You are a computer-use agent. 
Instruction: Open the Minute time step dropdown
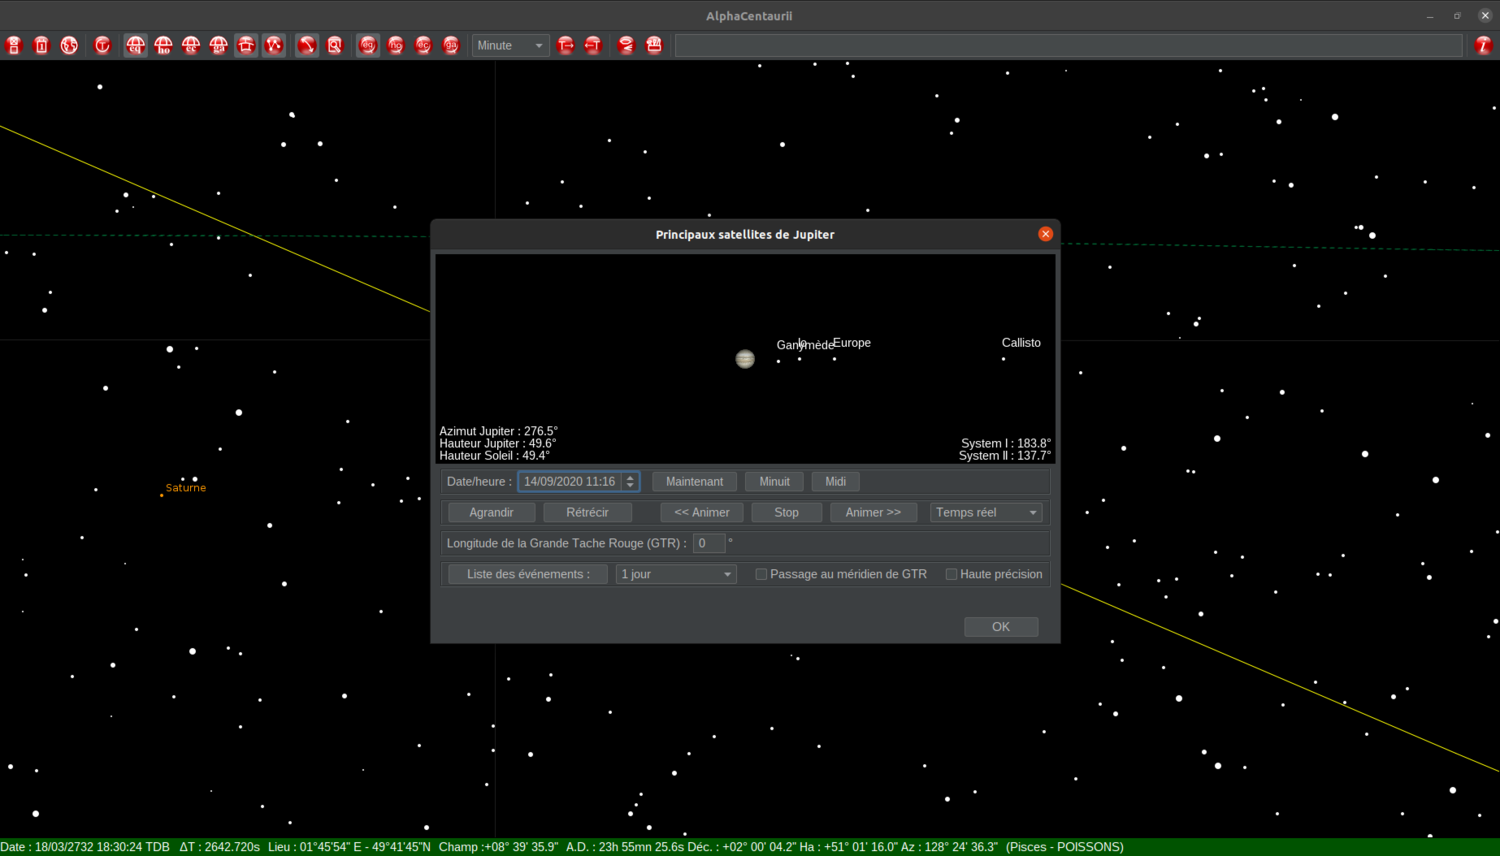pos(510,45)
